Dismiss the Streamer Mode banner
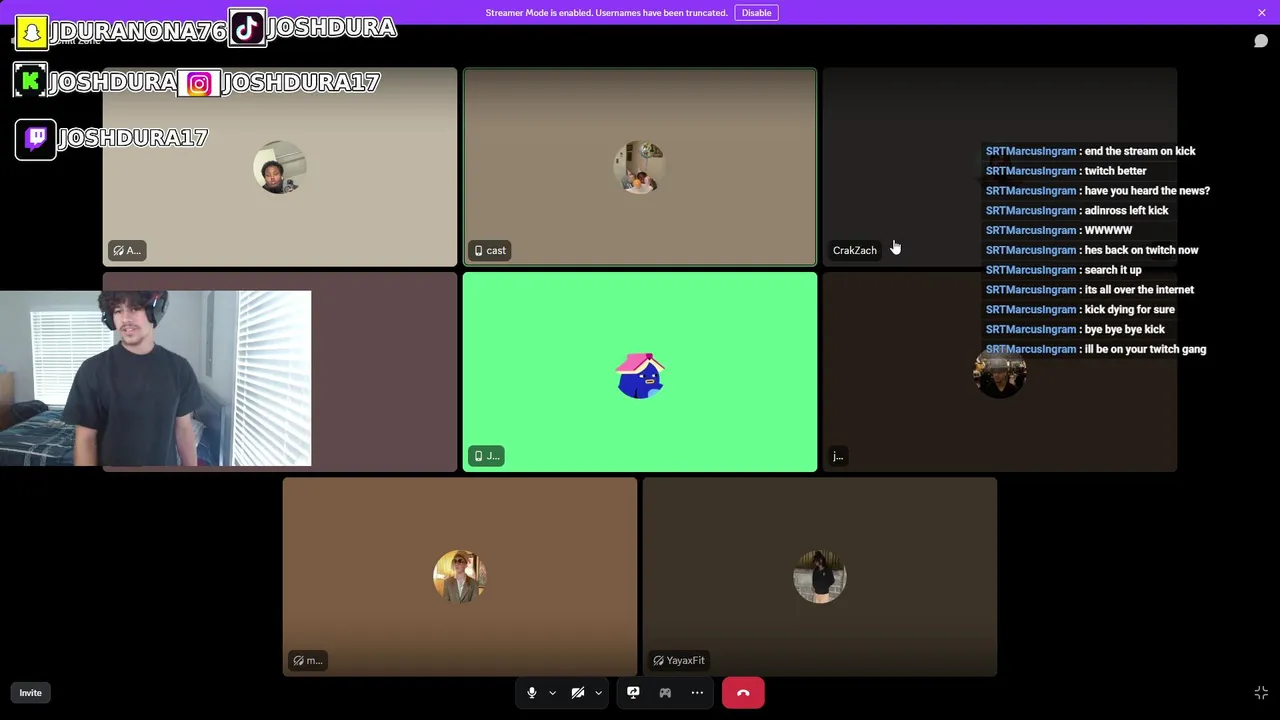The height and width of the screenshot is (720, 1280). tap(1262, 13)
